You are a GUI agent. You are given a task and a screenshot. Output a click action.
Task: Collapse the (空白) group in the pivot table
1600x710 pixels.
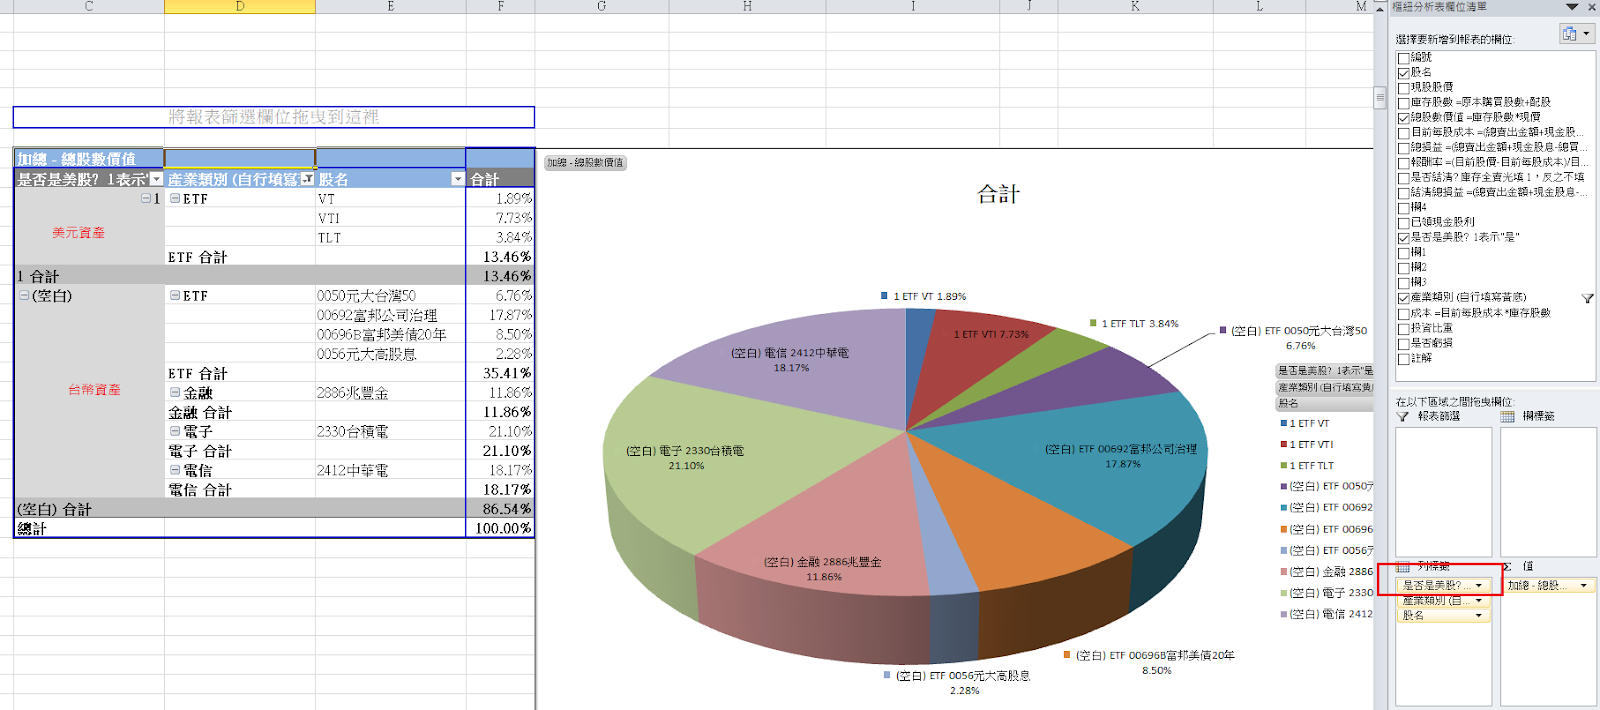[24, 296]
